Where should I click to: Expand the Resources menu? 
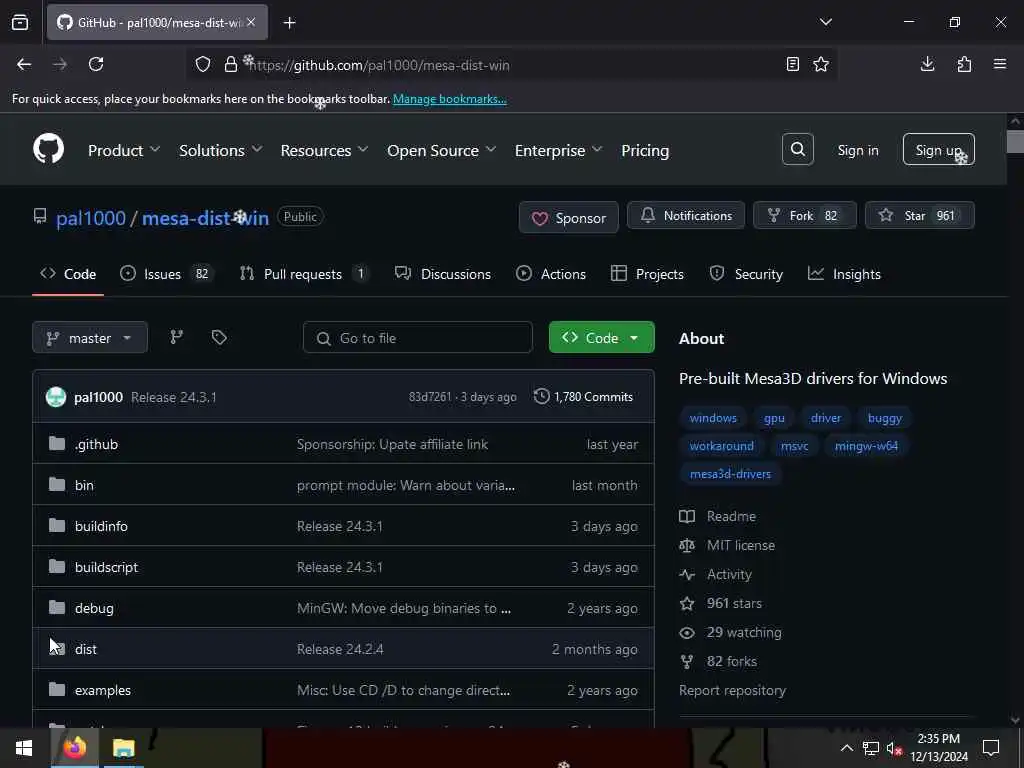click(324, 150)
